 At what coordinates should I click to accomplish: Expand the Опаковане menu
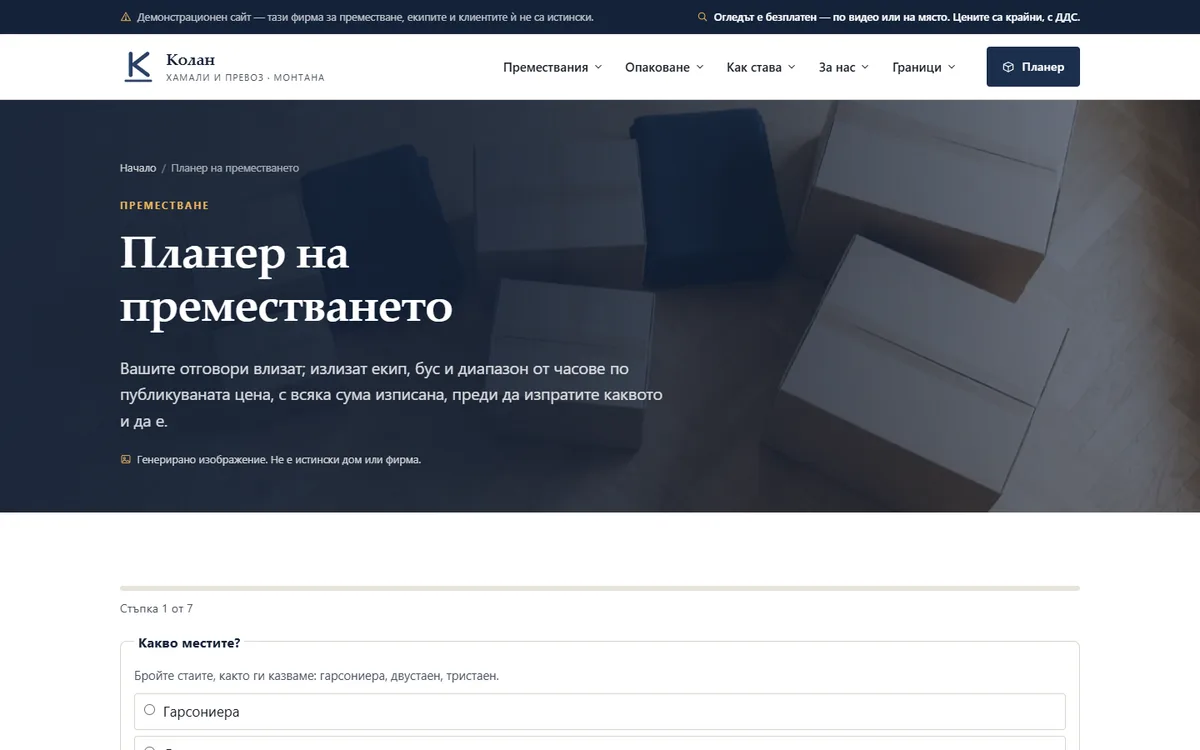point(664,67)
